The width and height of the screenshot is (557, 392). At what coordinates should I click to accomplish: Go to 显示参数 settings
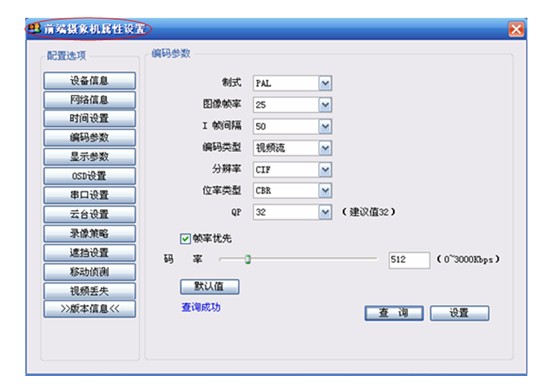[90, 157]
